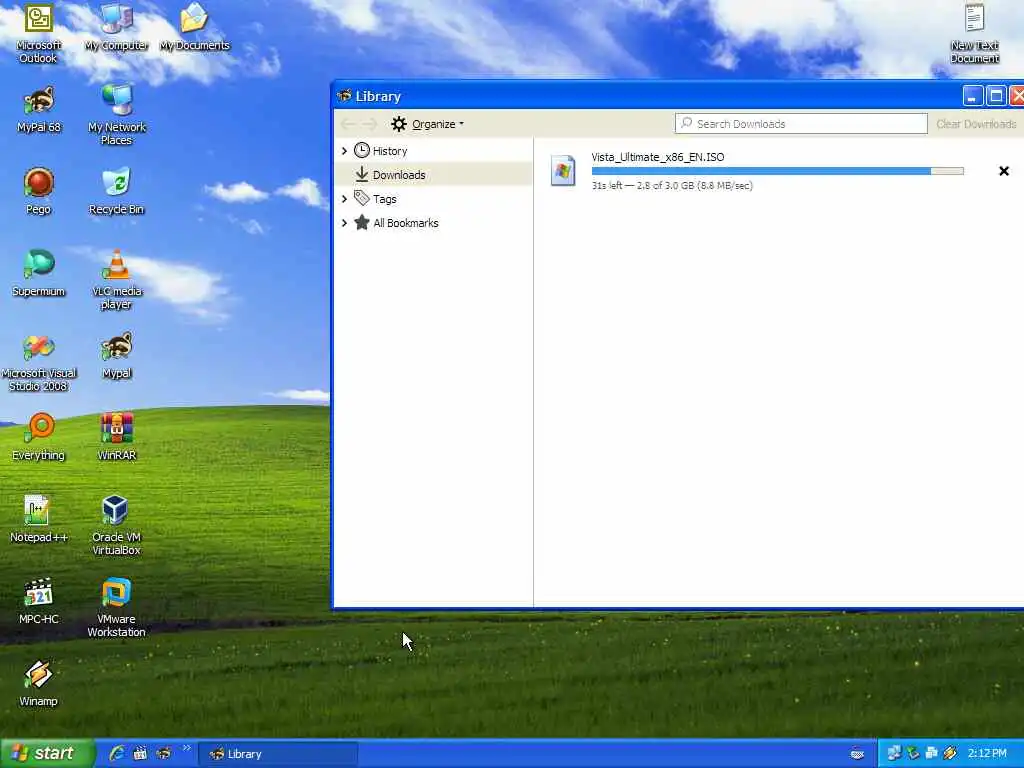Select VMware Workstation icon
The width and height of the screenshot is (1024, 768).
coord(116,607)
